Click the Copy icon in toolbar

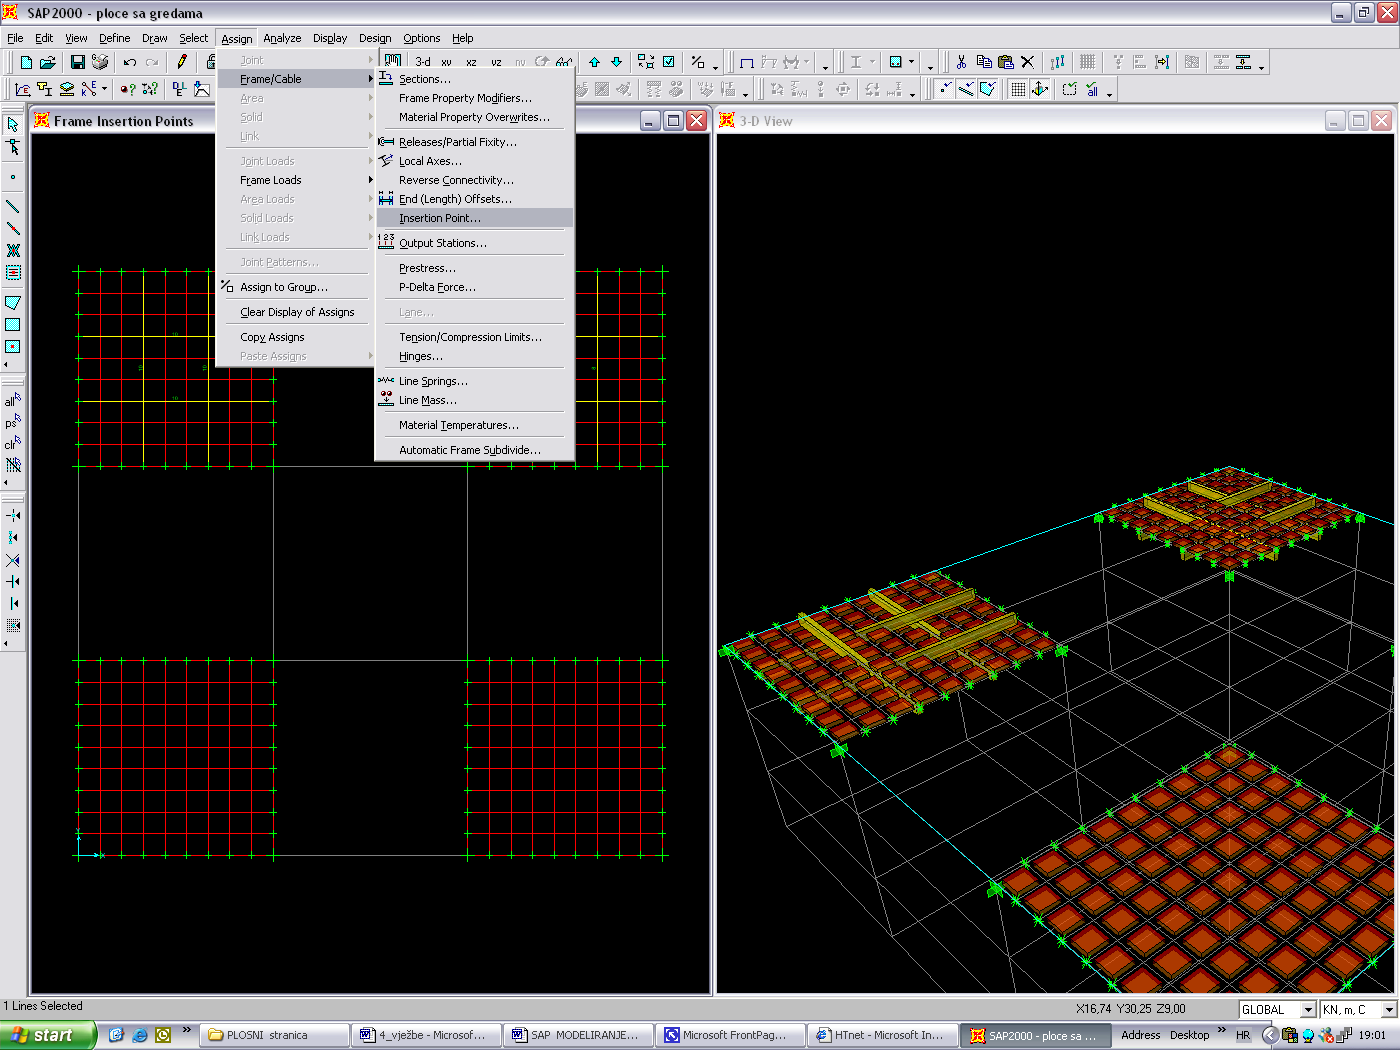(x=984, y=62)
